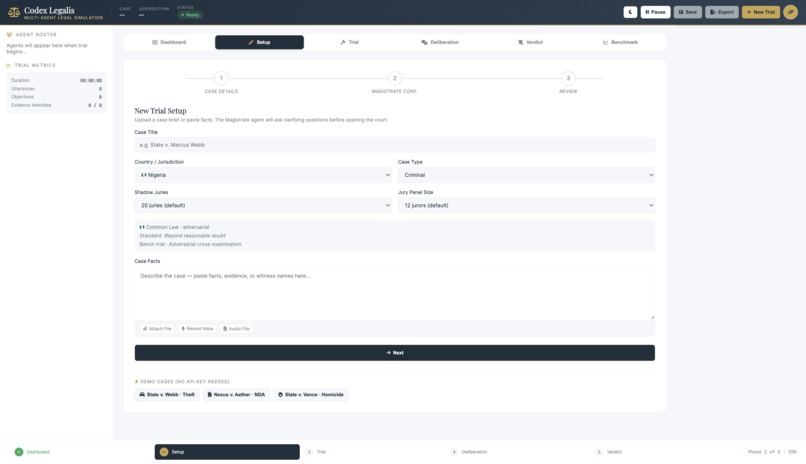Open the Case Type dropdown

coord(526,175)
